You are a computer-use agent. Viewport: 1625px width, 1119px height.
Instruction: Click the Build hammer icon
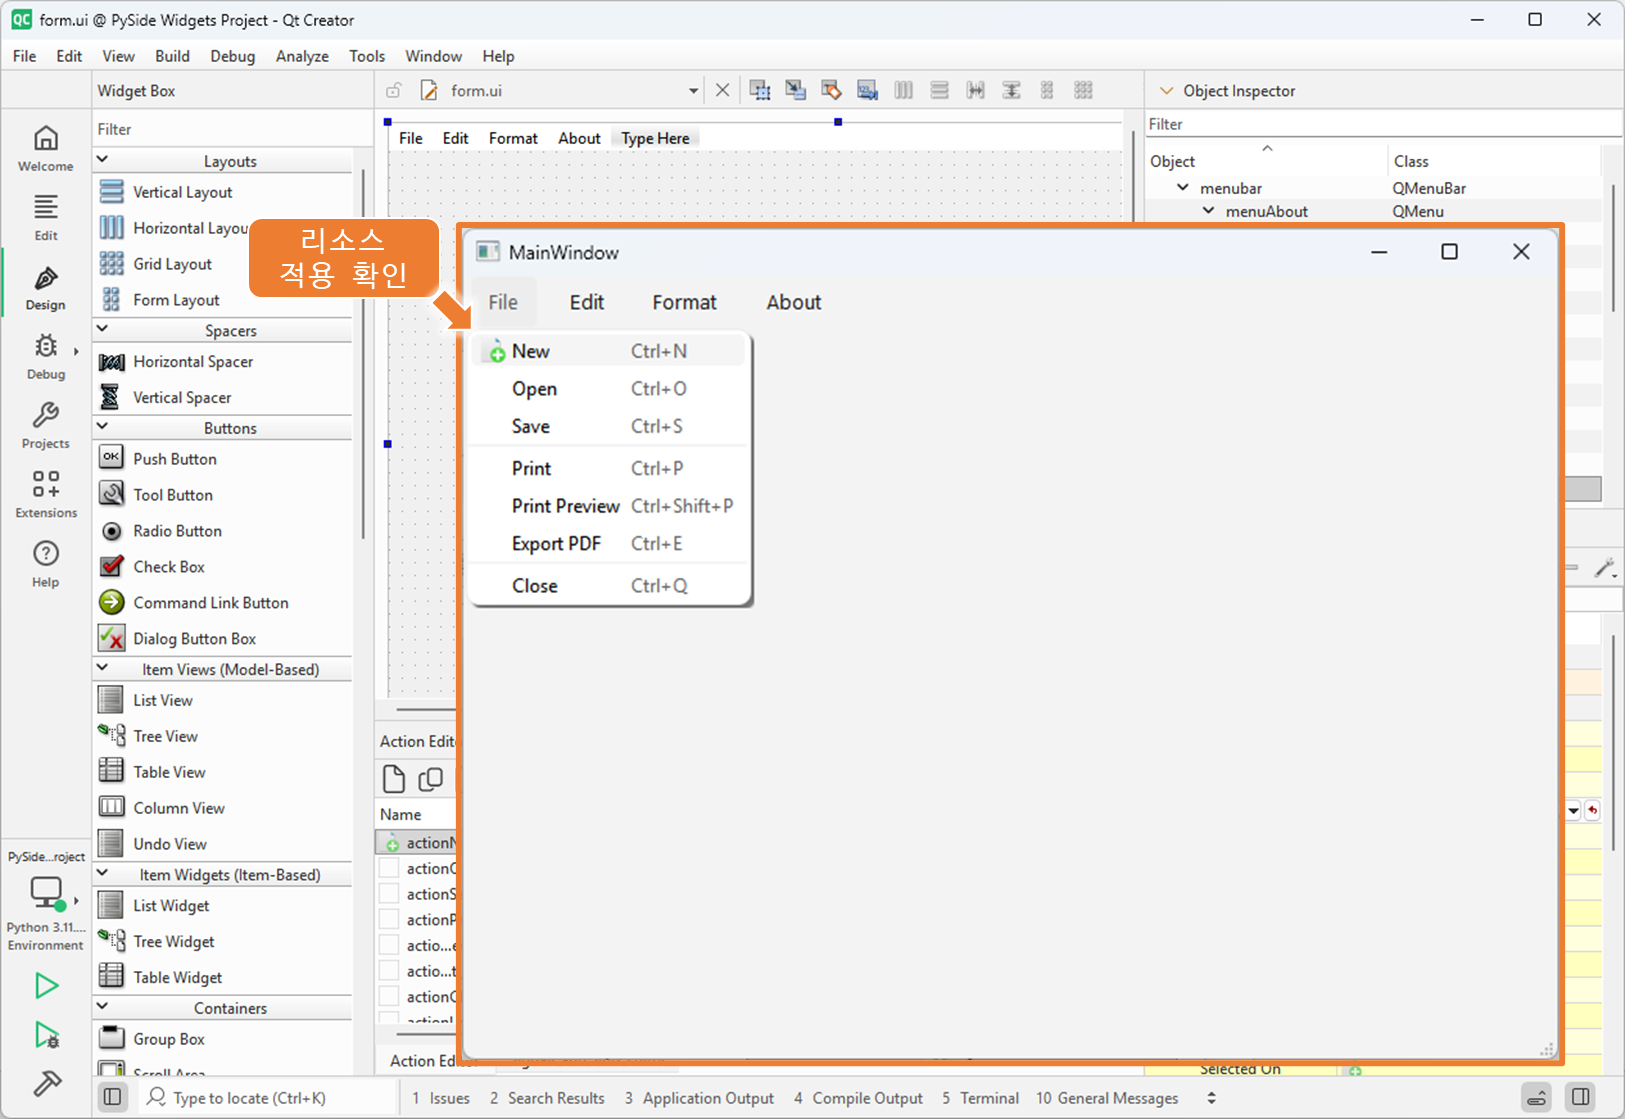46,1083
